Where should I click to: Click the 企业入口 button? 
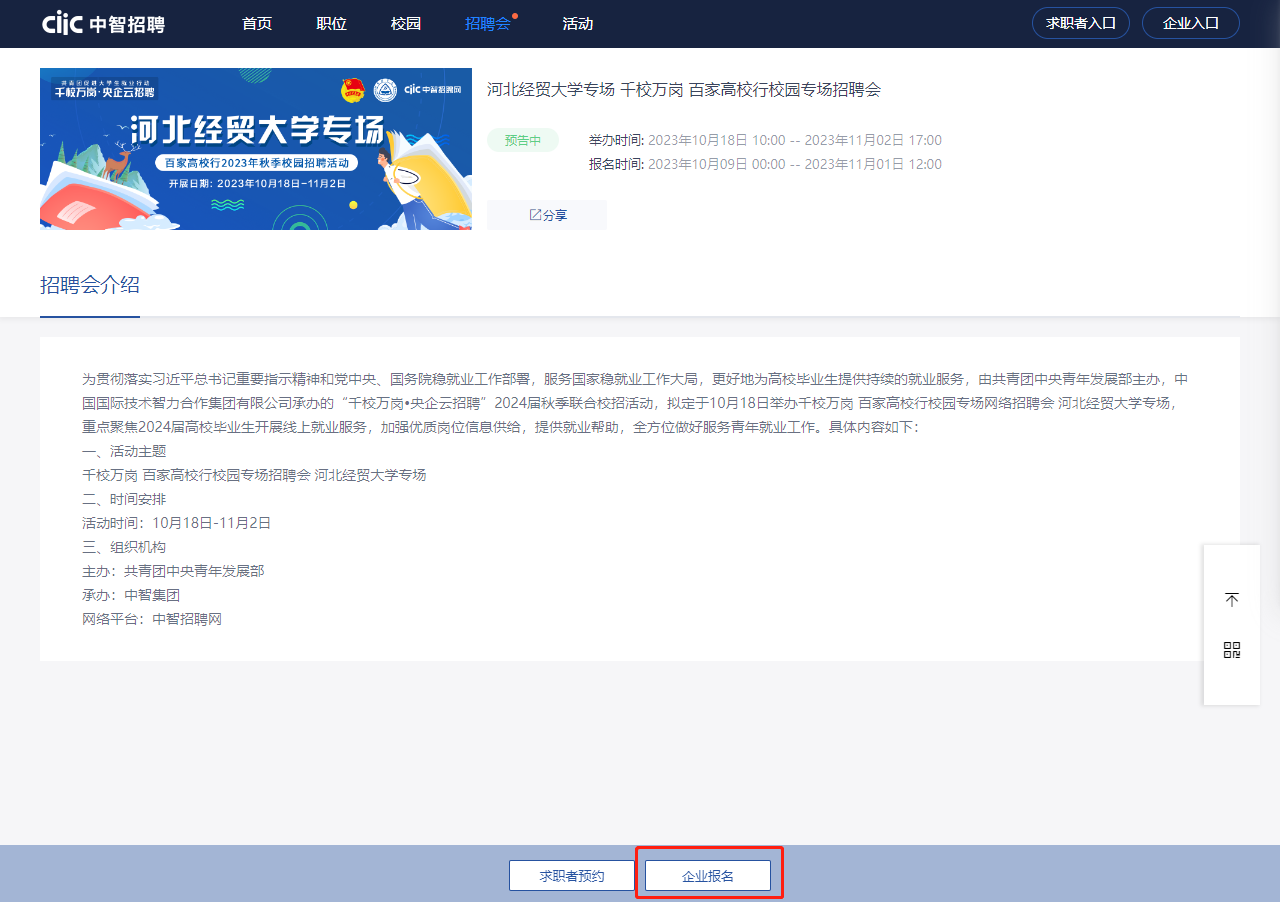pos(1191,23)
